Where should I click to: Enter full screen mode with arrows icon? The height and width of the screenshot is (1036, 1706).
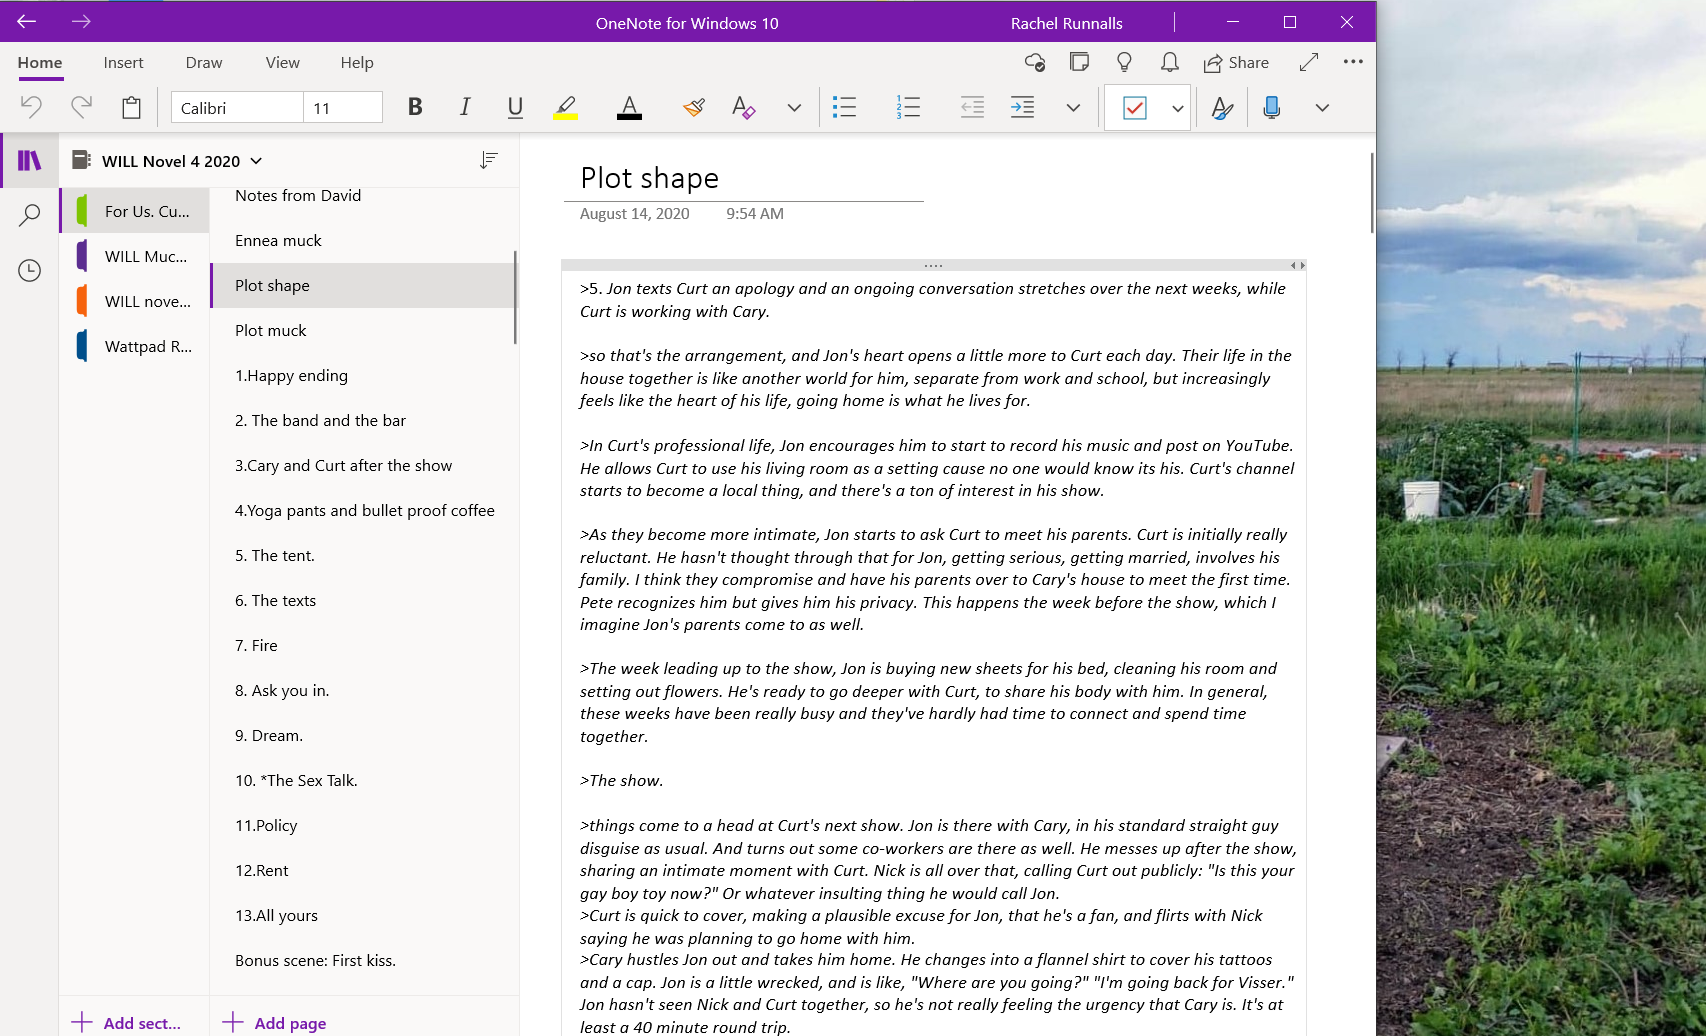[1308, 62]
